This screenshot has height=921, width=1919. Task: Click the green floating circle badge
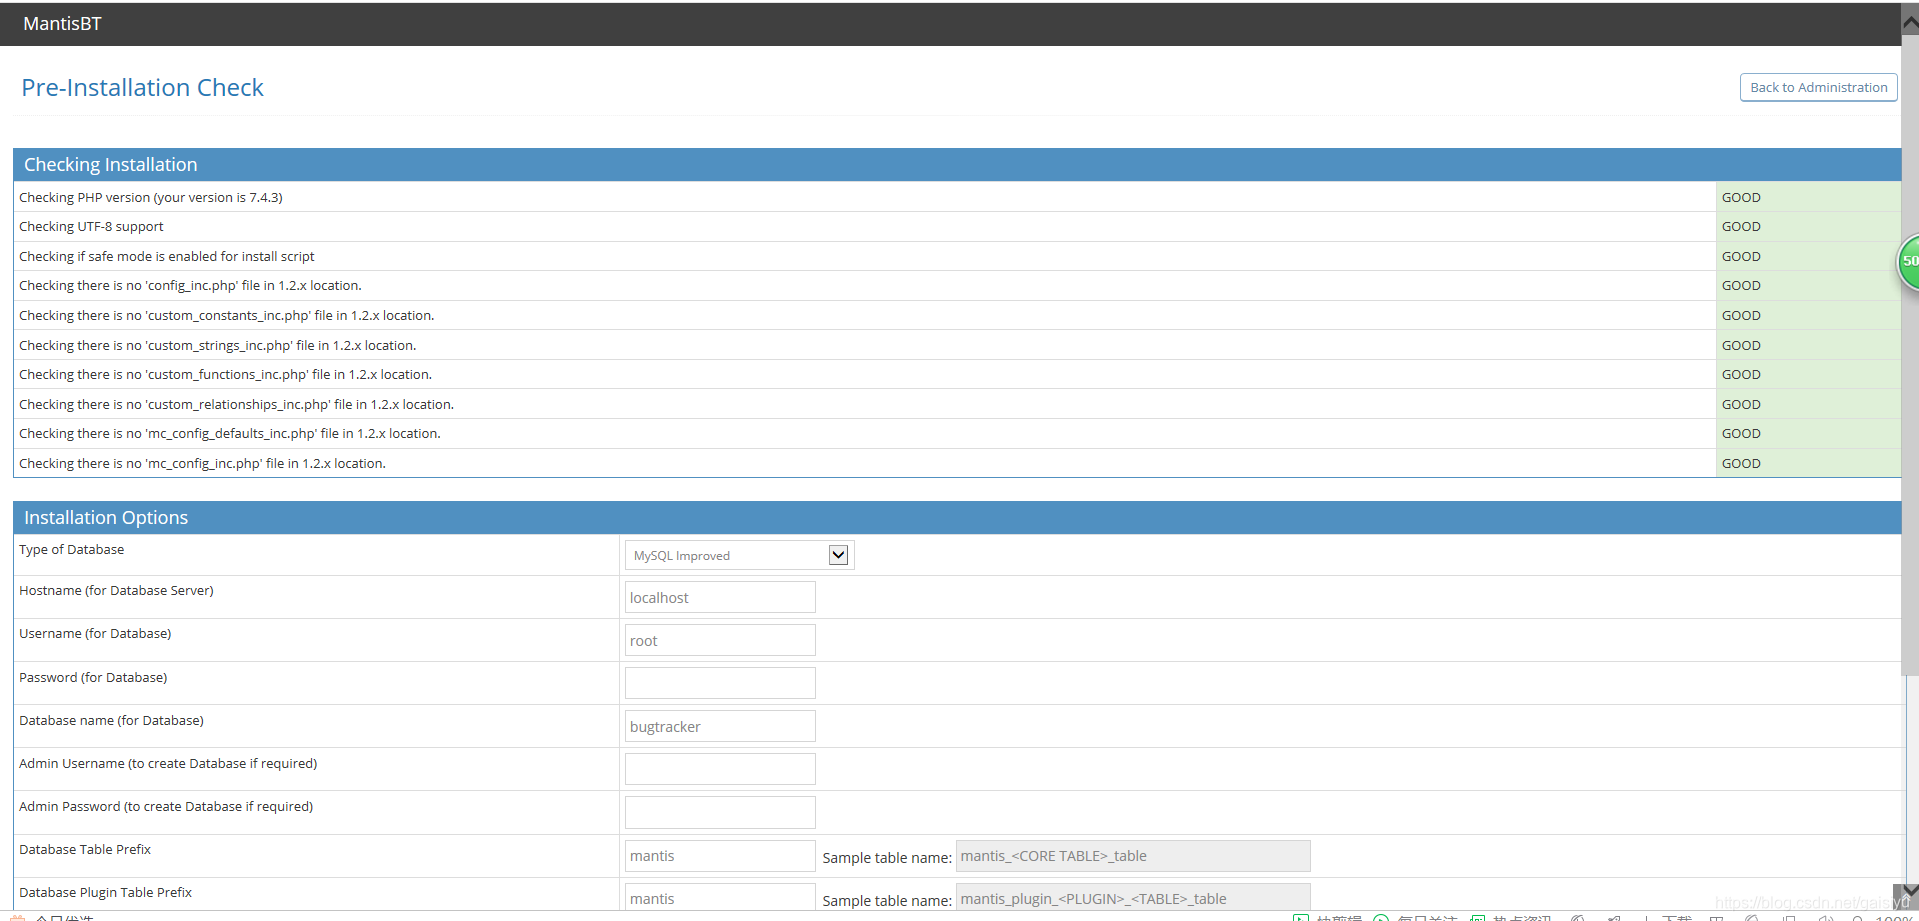[x=1909, y=261]
